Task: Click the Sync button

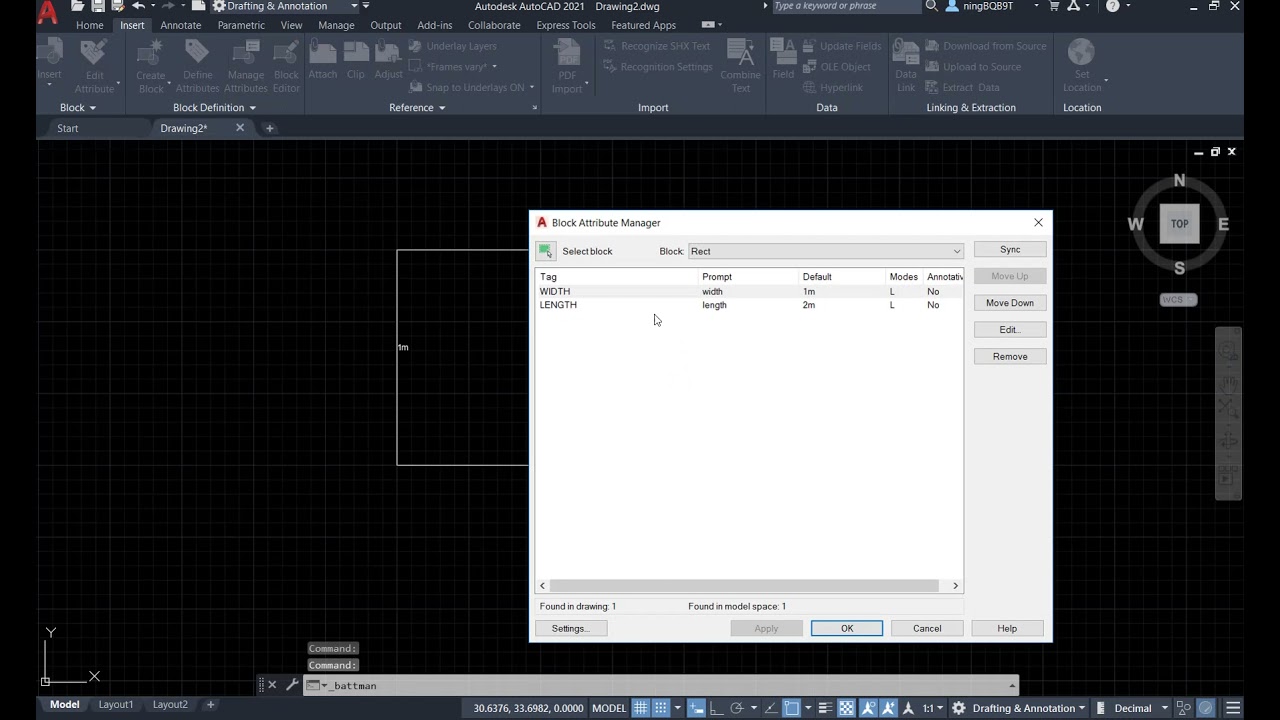Action: click(x=1010, y=249)
